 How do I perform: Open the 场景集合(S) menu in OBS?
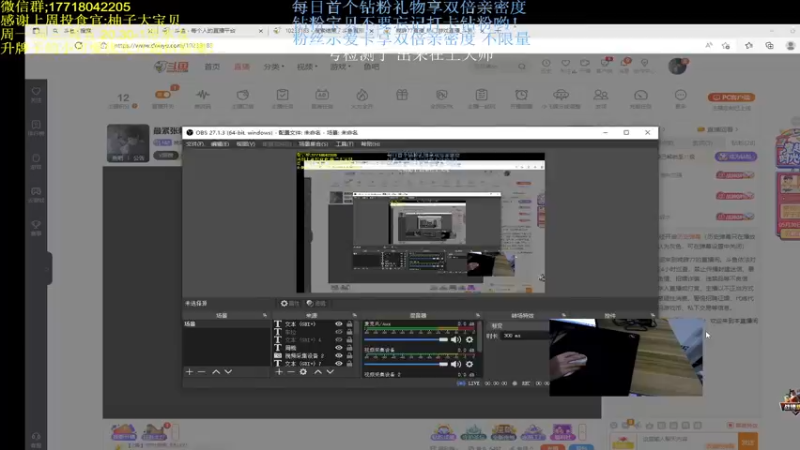[313, 144]
